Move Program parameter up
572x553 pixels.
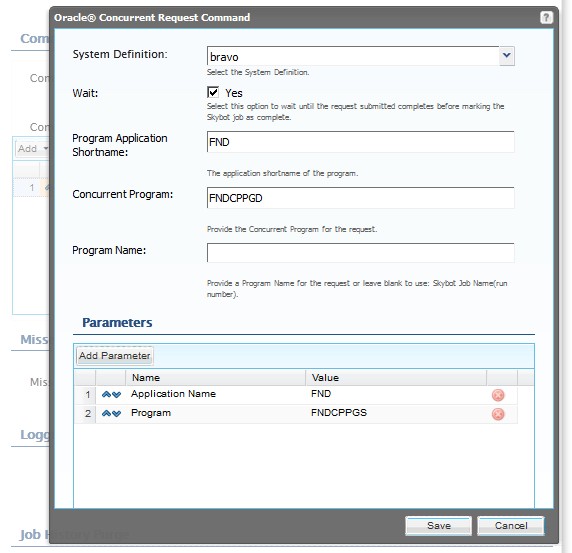[106, 414]
